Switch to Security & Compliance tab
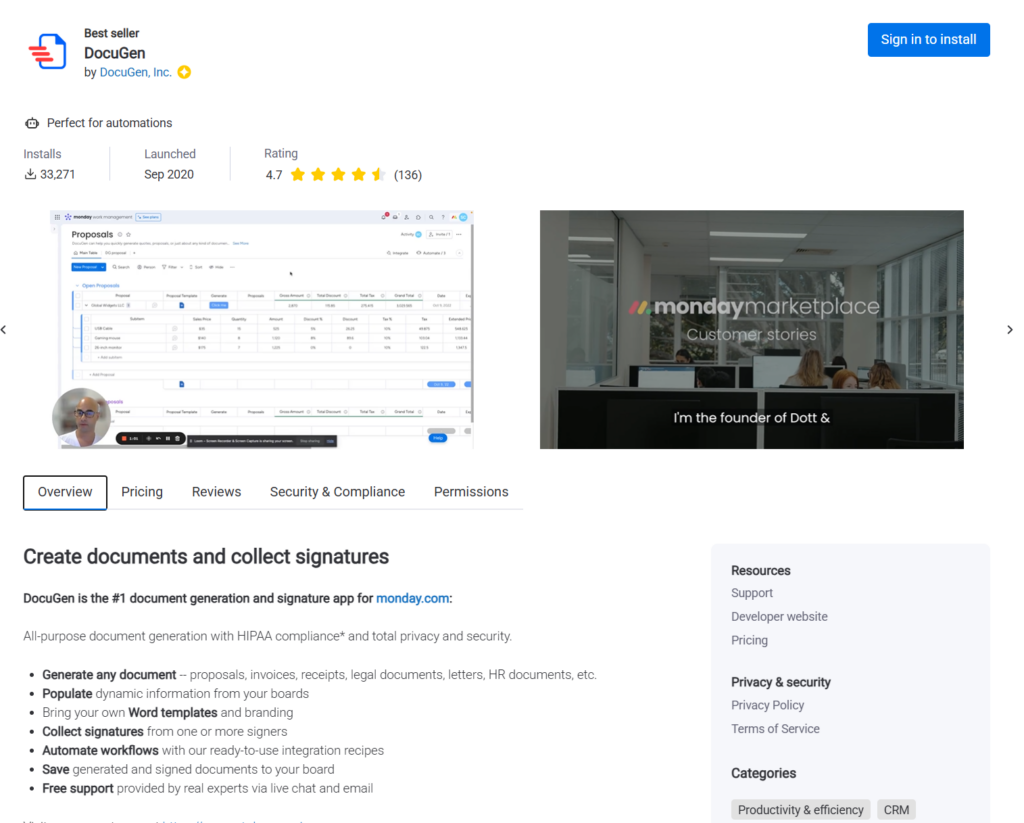The width and height of the screenshot is (1024, 823). (337, 492)
